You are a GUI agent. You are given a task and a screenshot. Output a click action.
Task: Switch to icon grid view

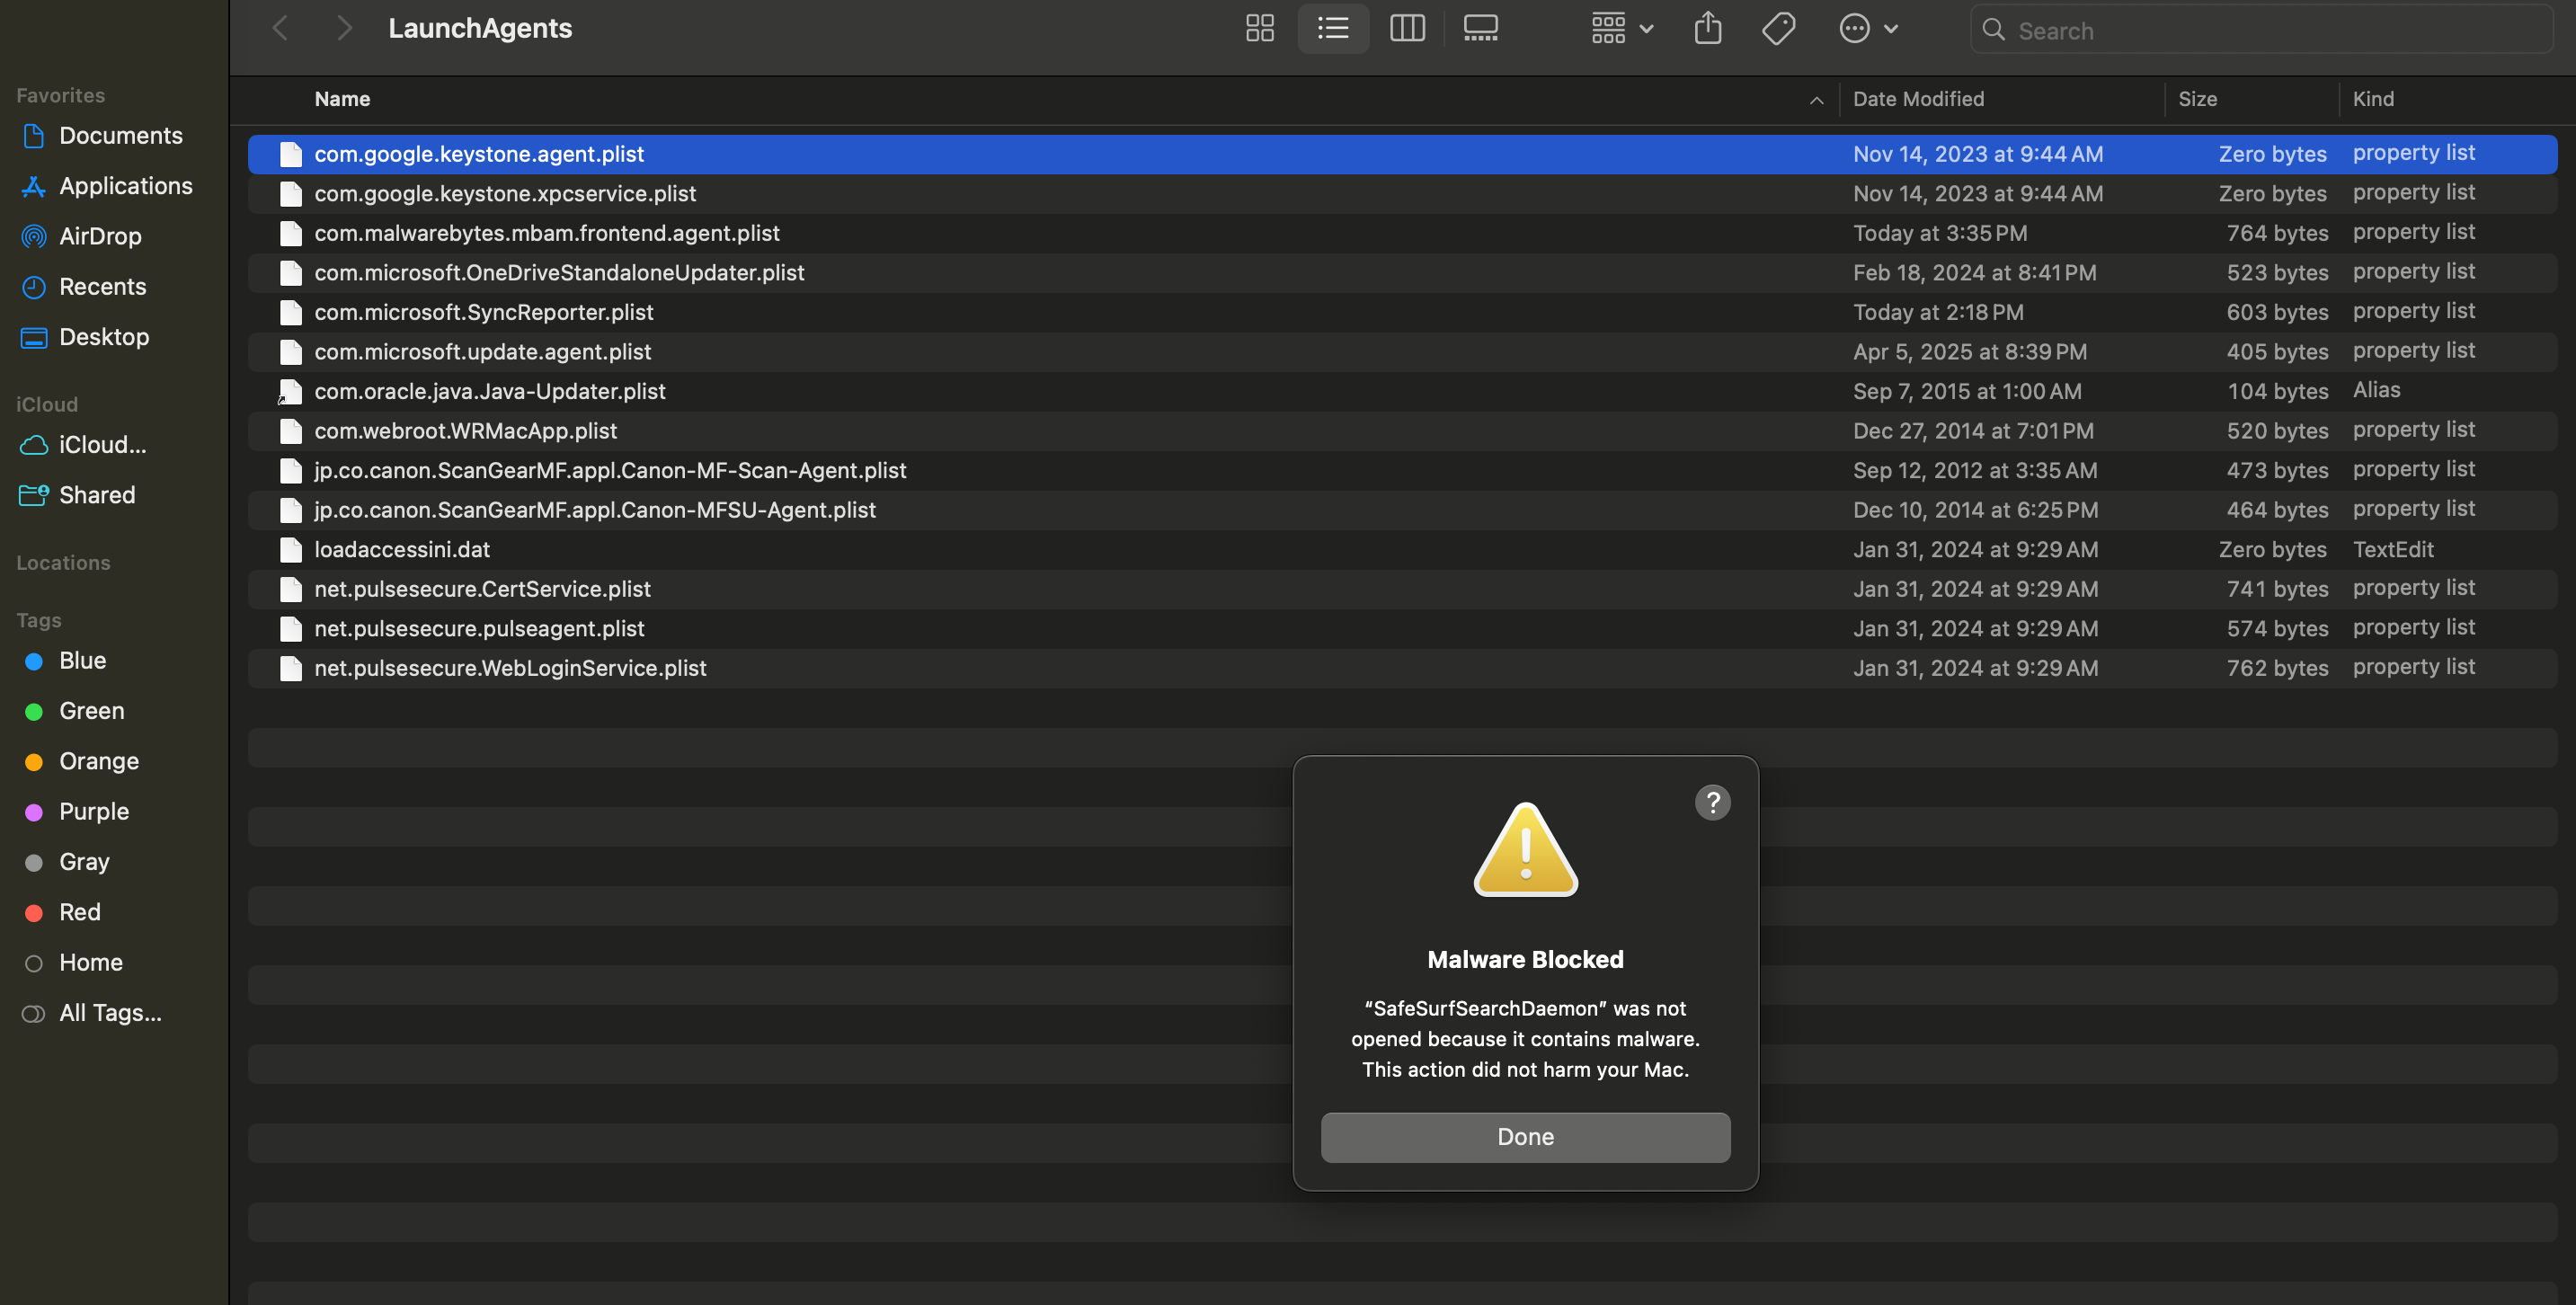point(1259,28)
